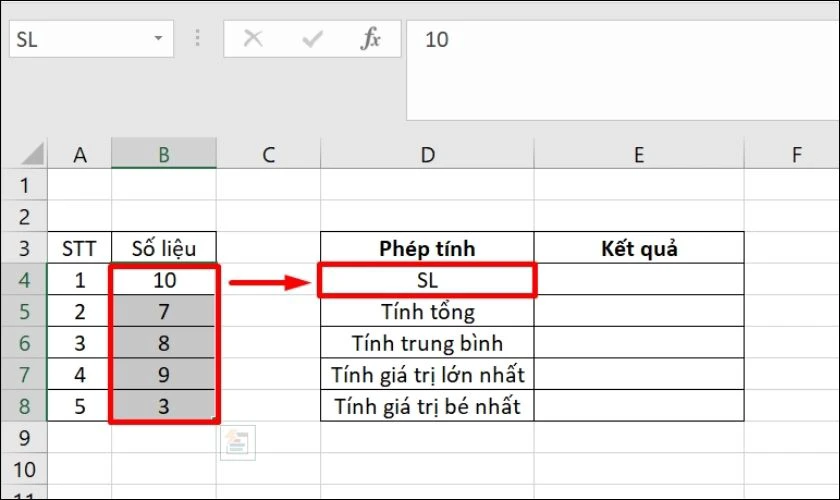Screen dimensions: 840x500
Task: Expand the Name Box dropdown arrow
Action: click(158, 39)
